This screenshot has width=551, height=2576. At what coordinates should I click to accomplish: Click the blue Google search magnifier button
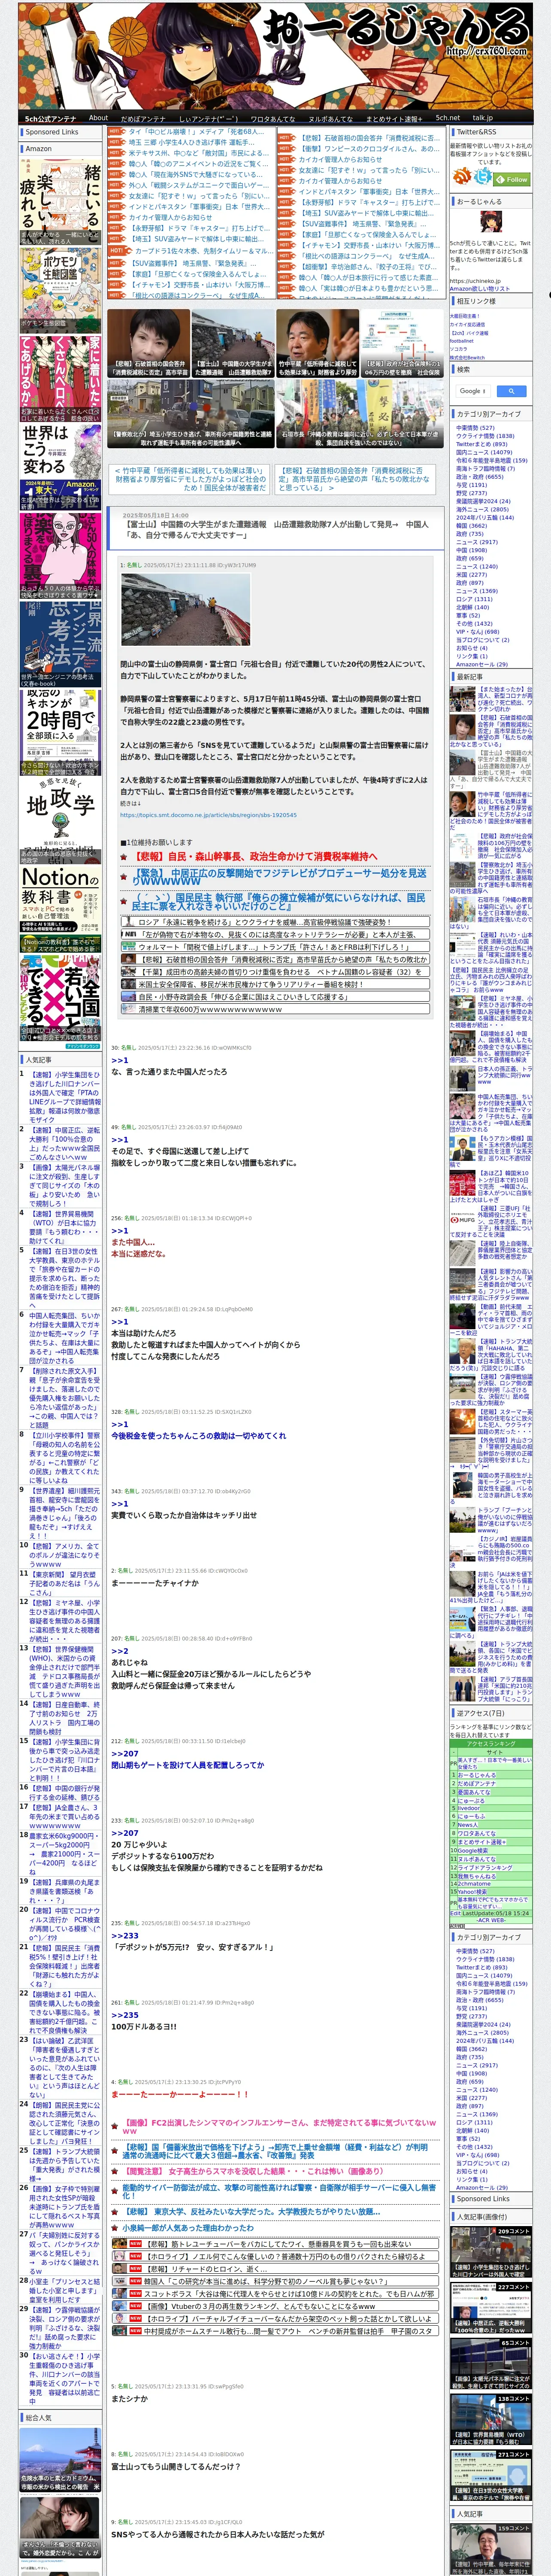coord(511,391)
